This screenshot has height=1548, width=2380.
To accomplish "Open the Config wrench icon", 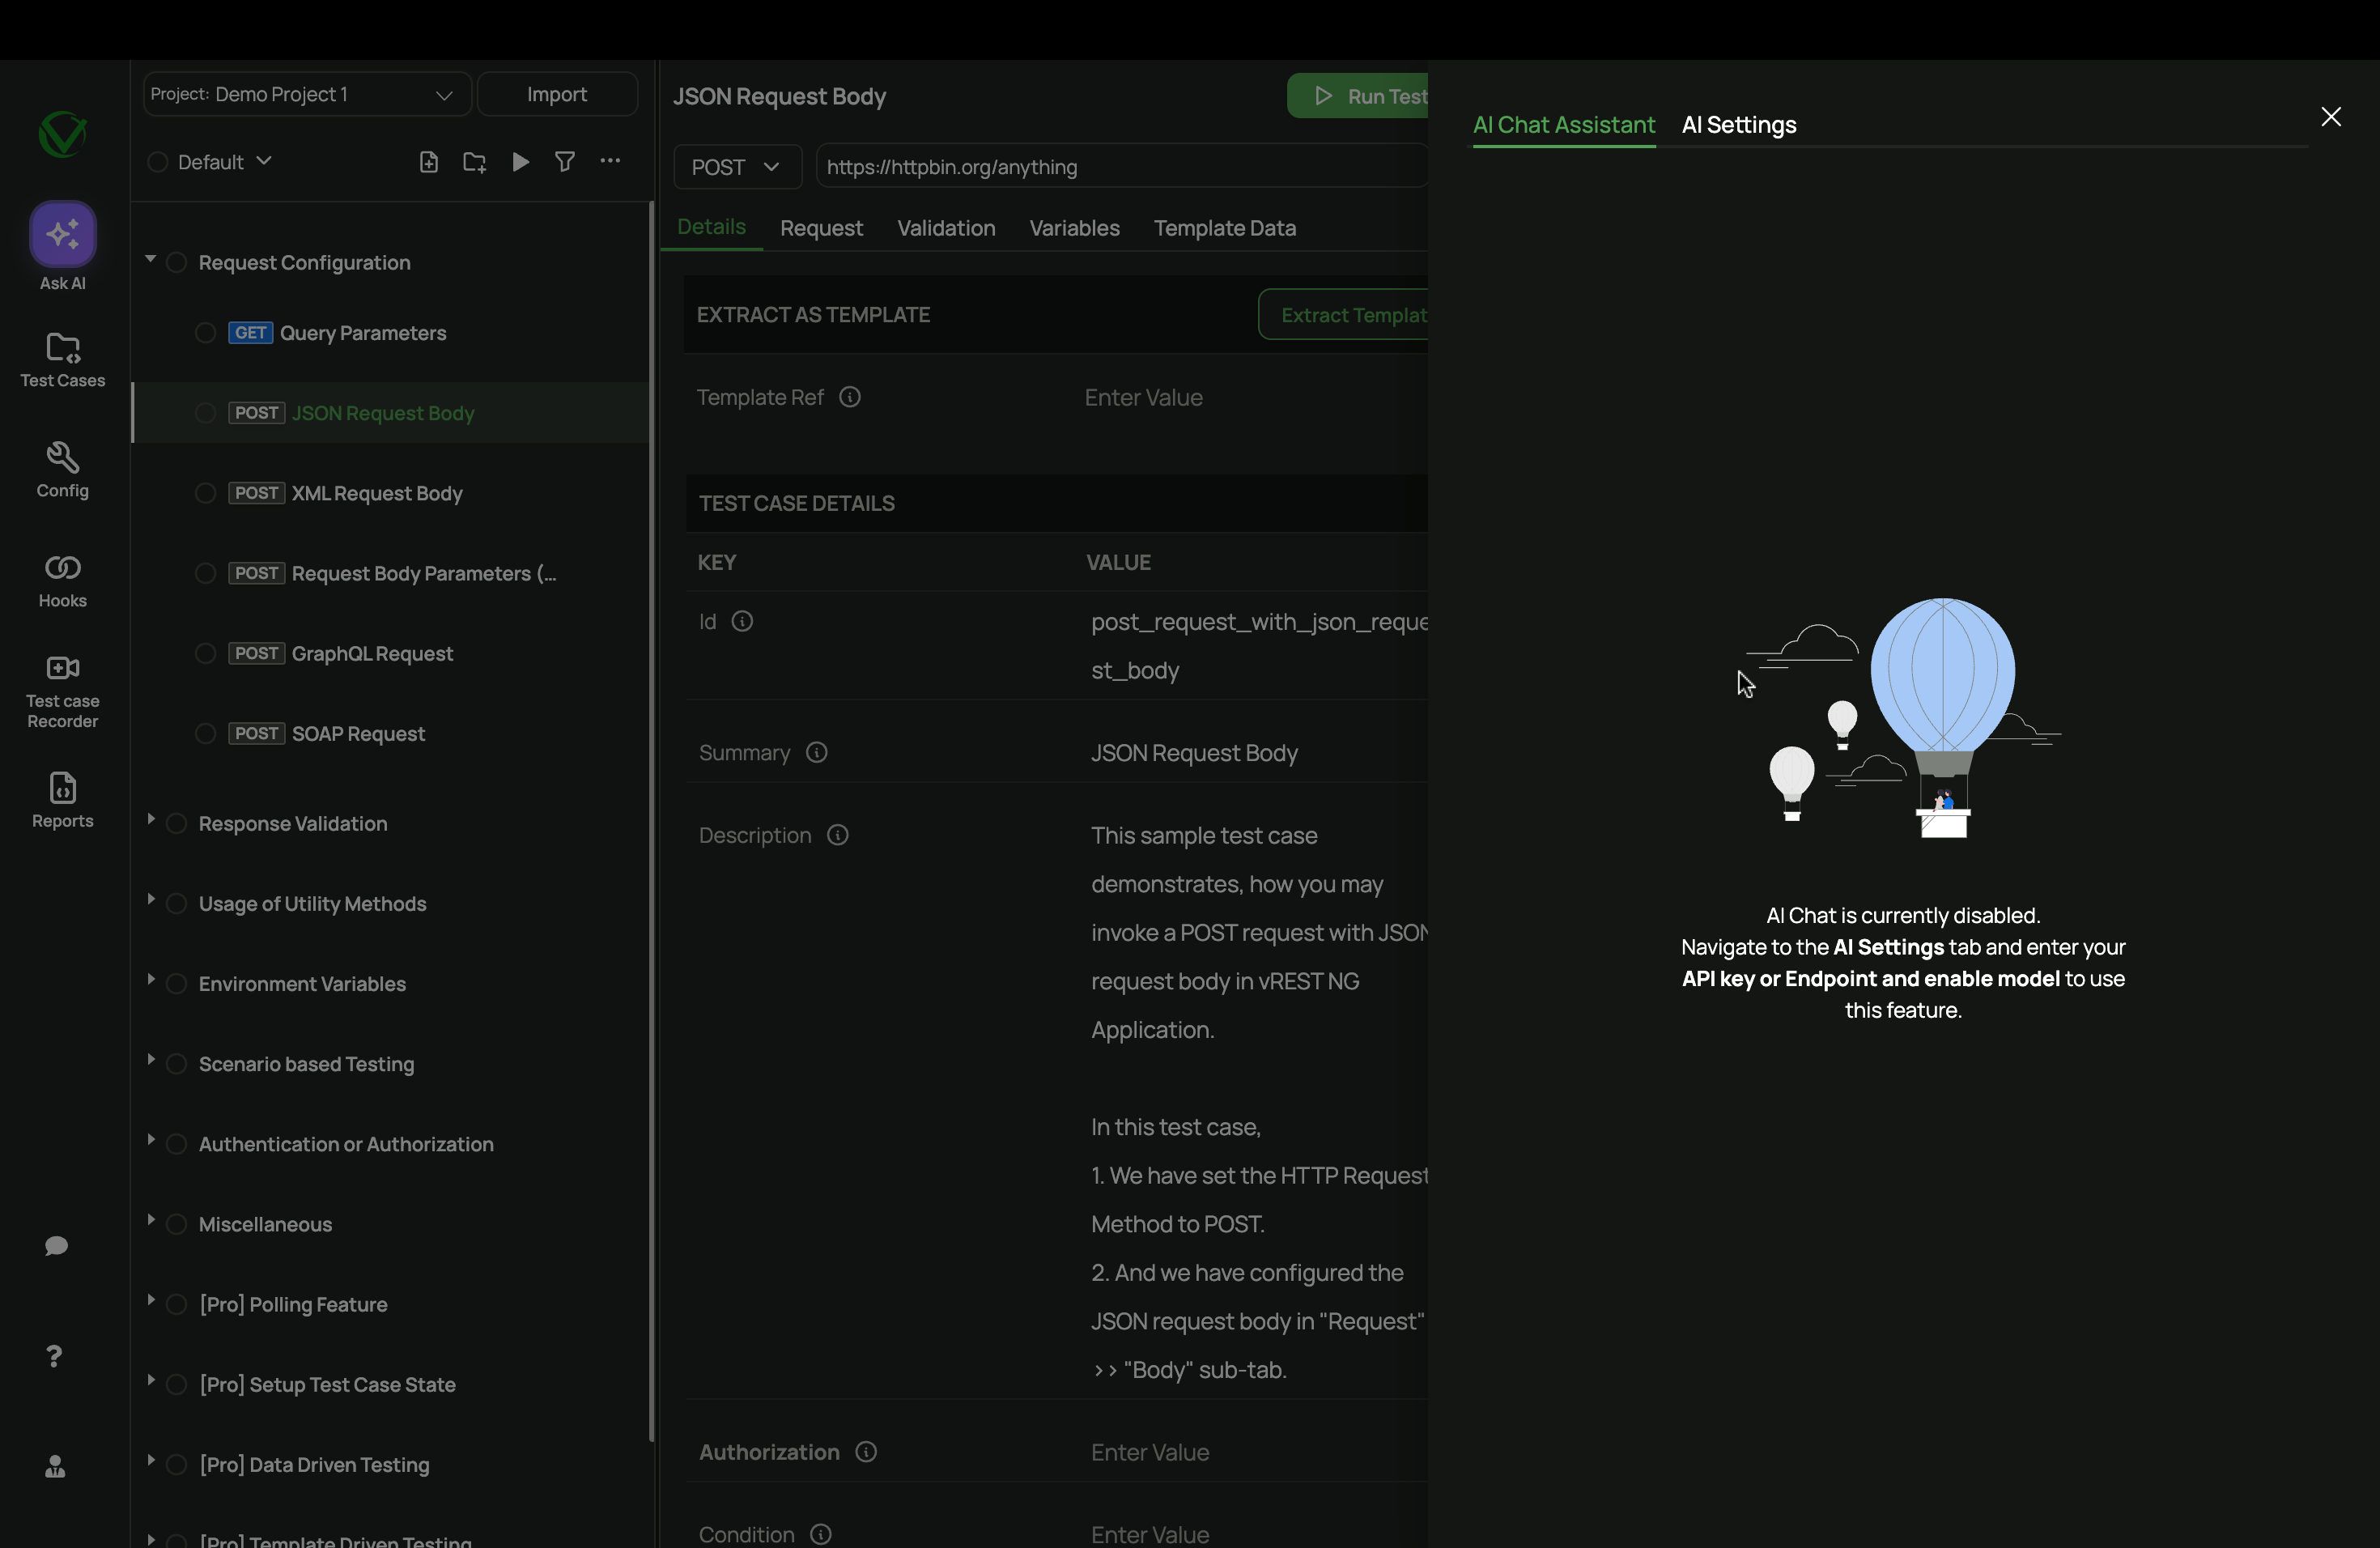I will click(62, 458).
